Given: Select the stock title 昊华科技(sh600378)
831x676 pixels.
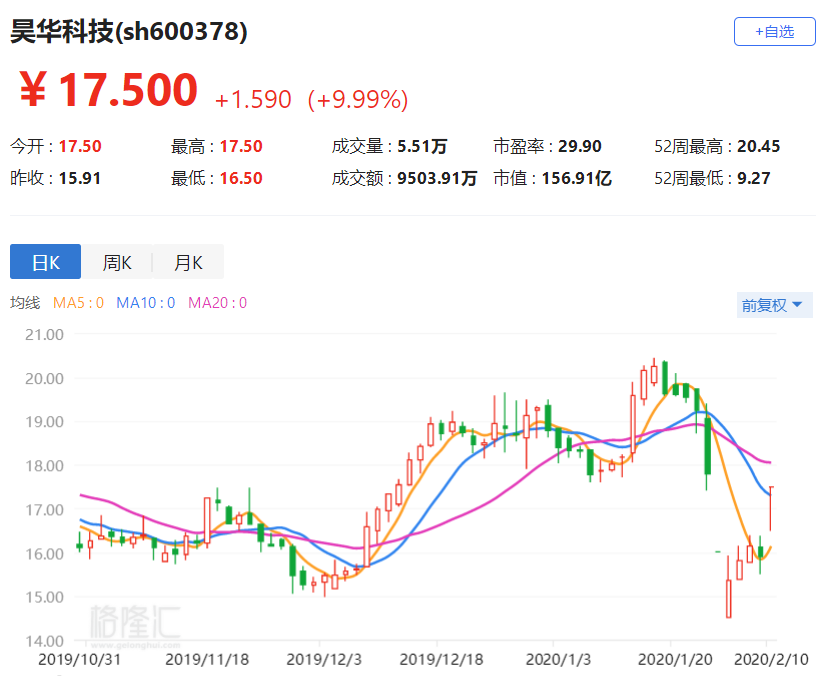Looking at the screenshot, I should click(x=129, y=31).
